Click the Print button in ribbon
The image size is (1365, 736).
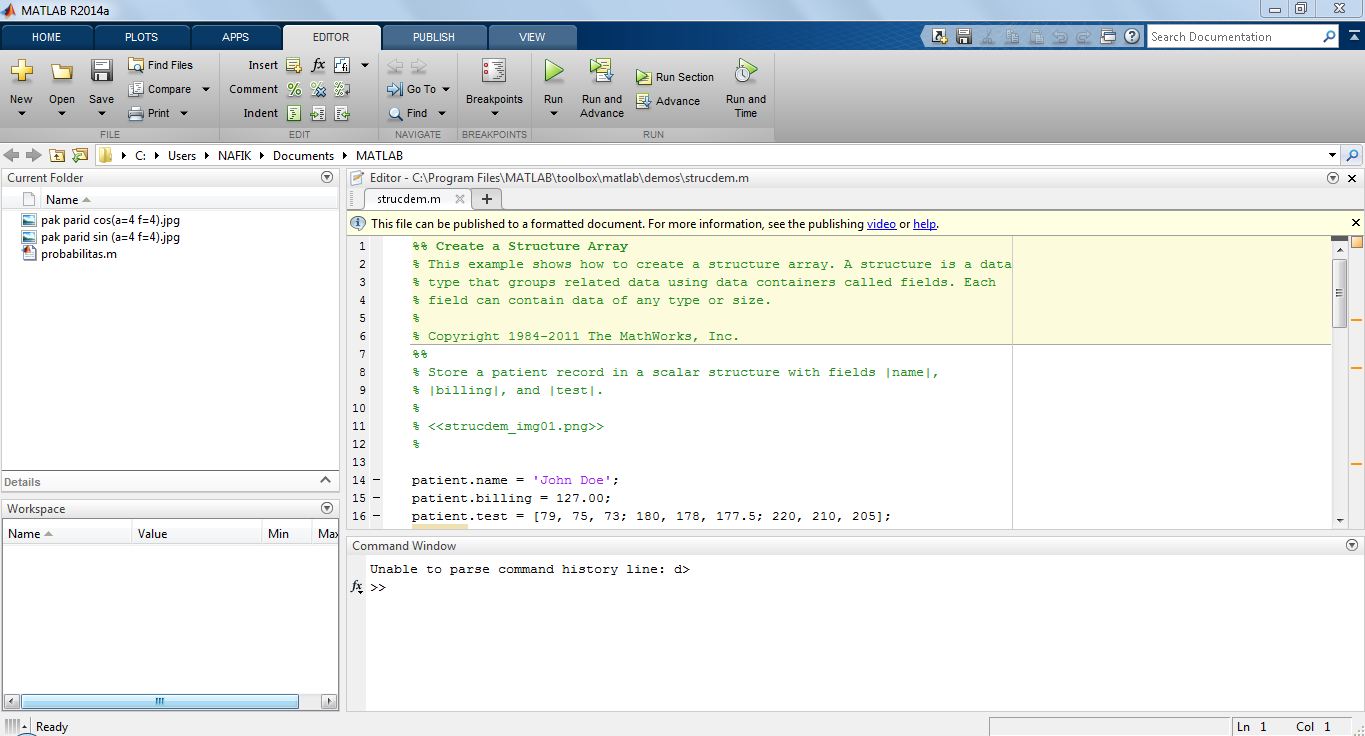click(x=150, y=113)
